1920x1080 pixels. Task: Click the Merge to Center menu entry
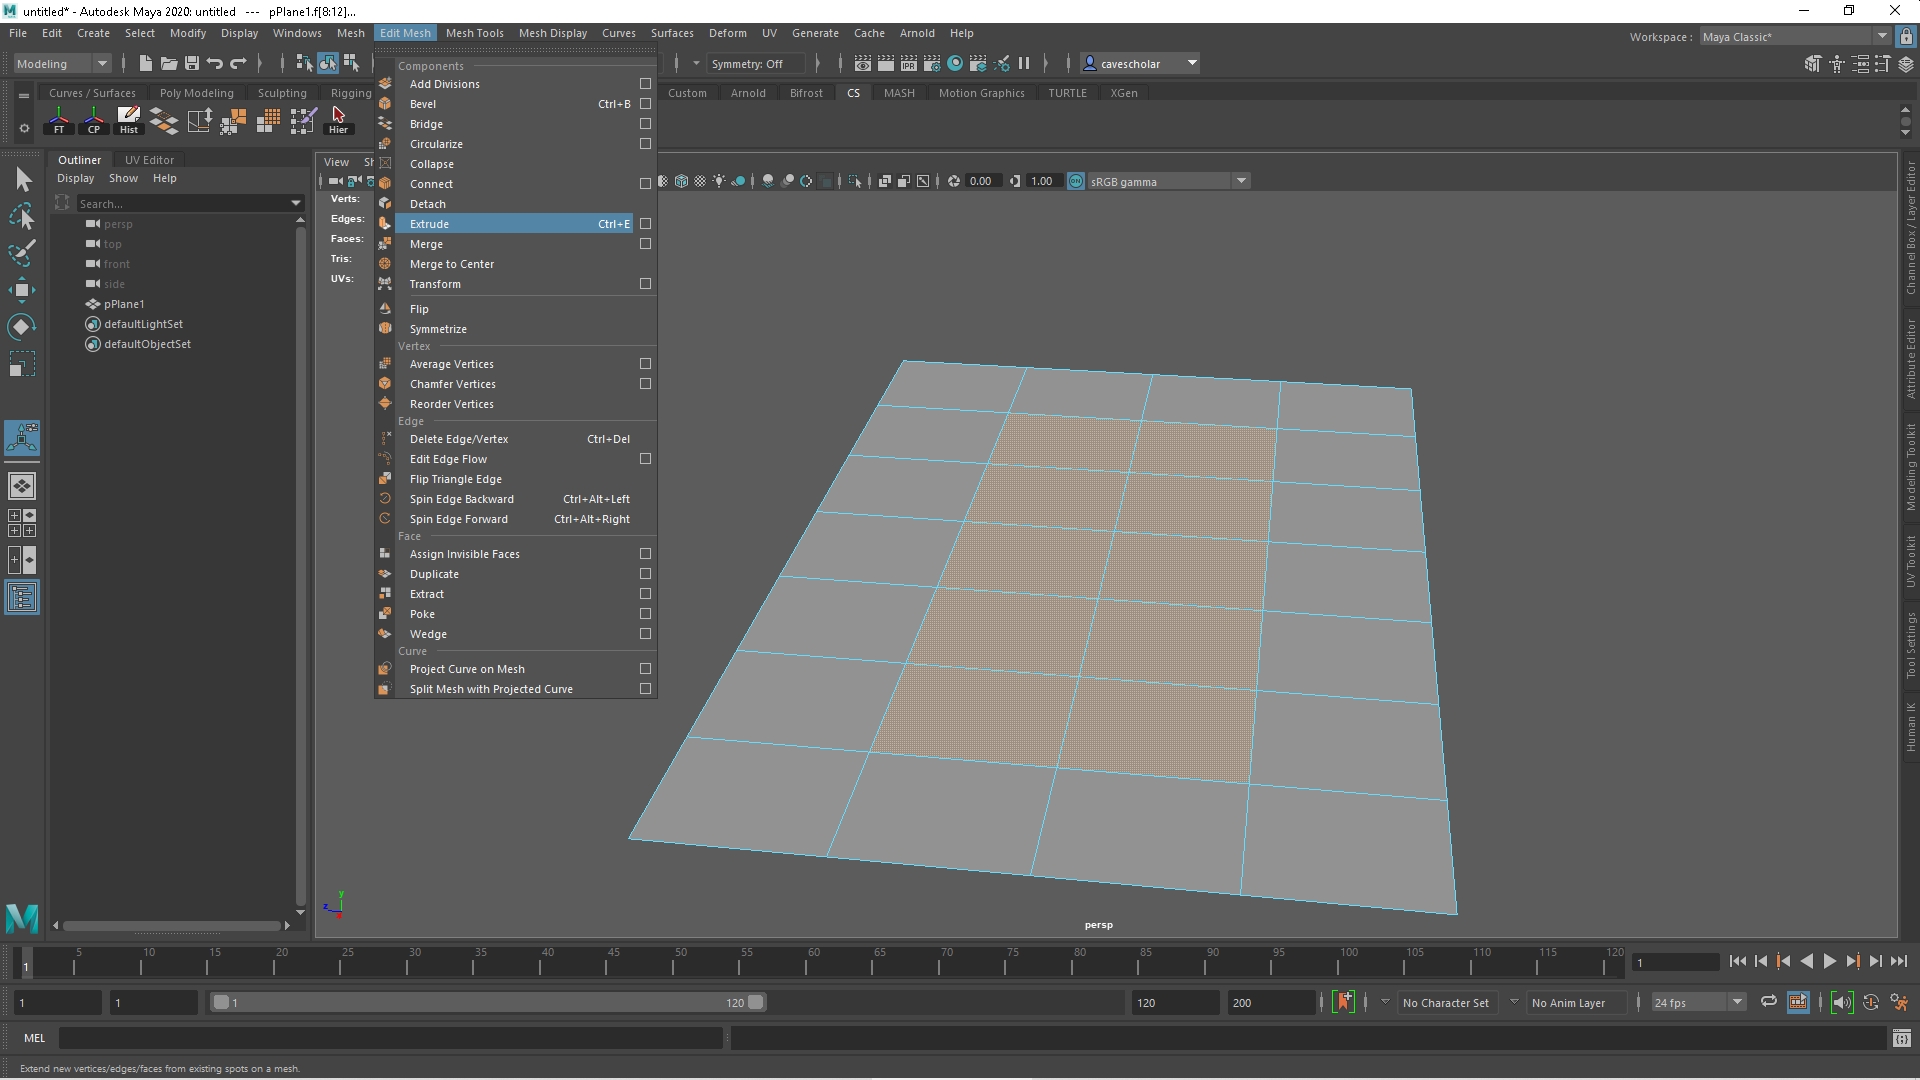click(452, 264)
